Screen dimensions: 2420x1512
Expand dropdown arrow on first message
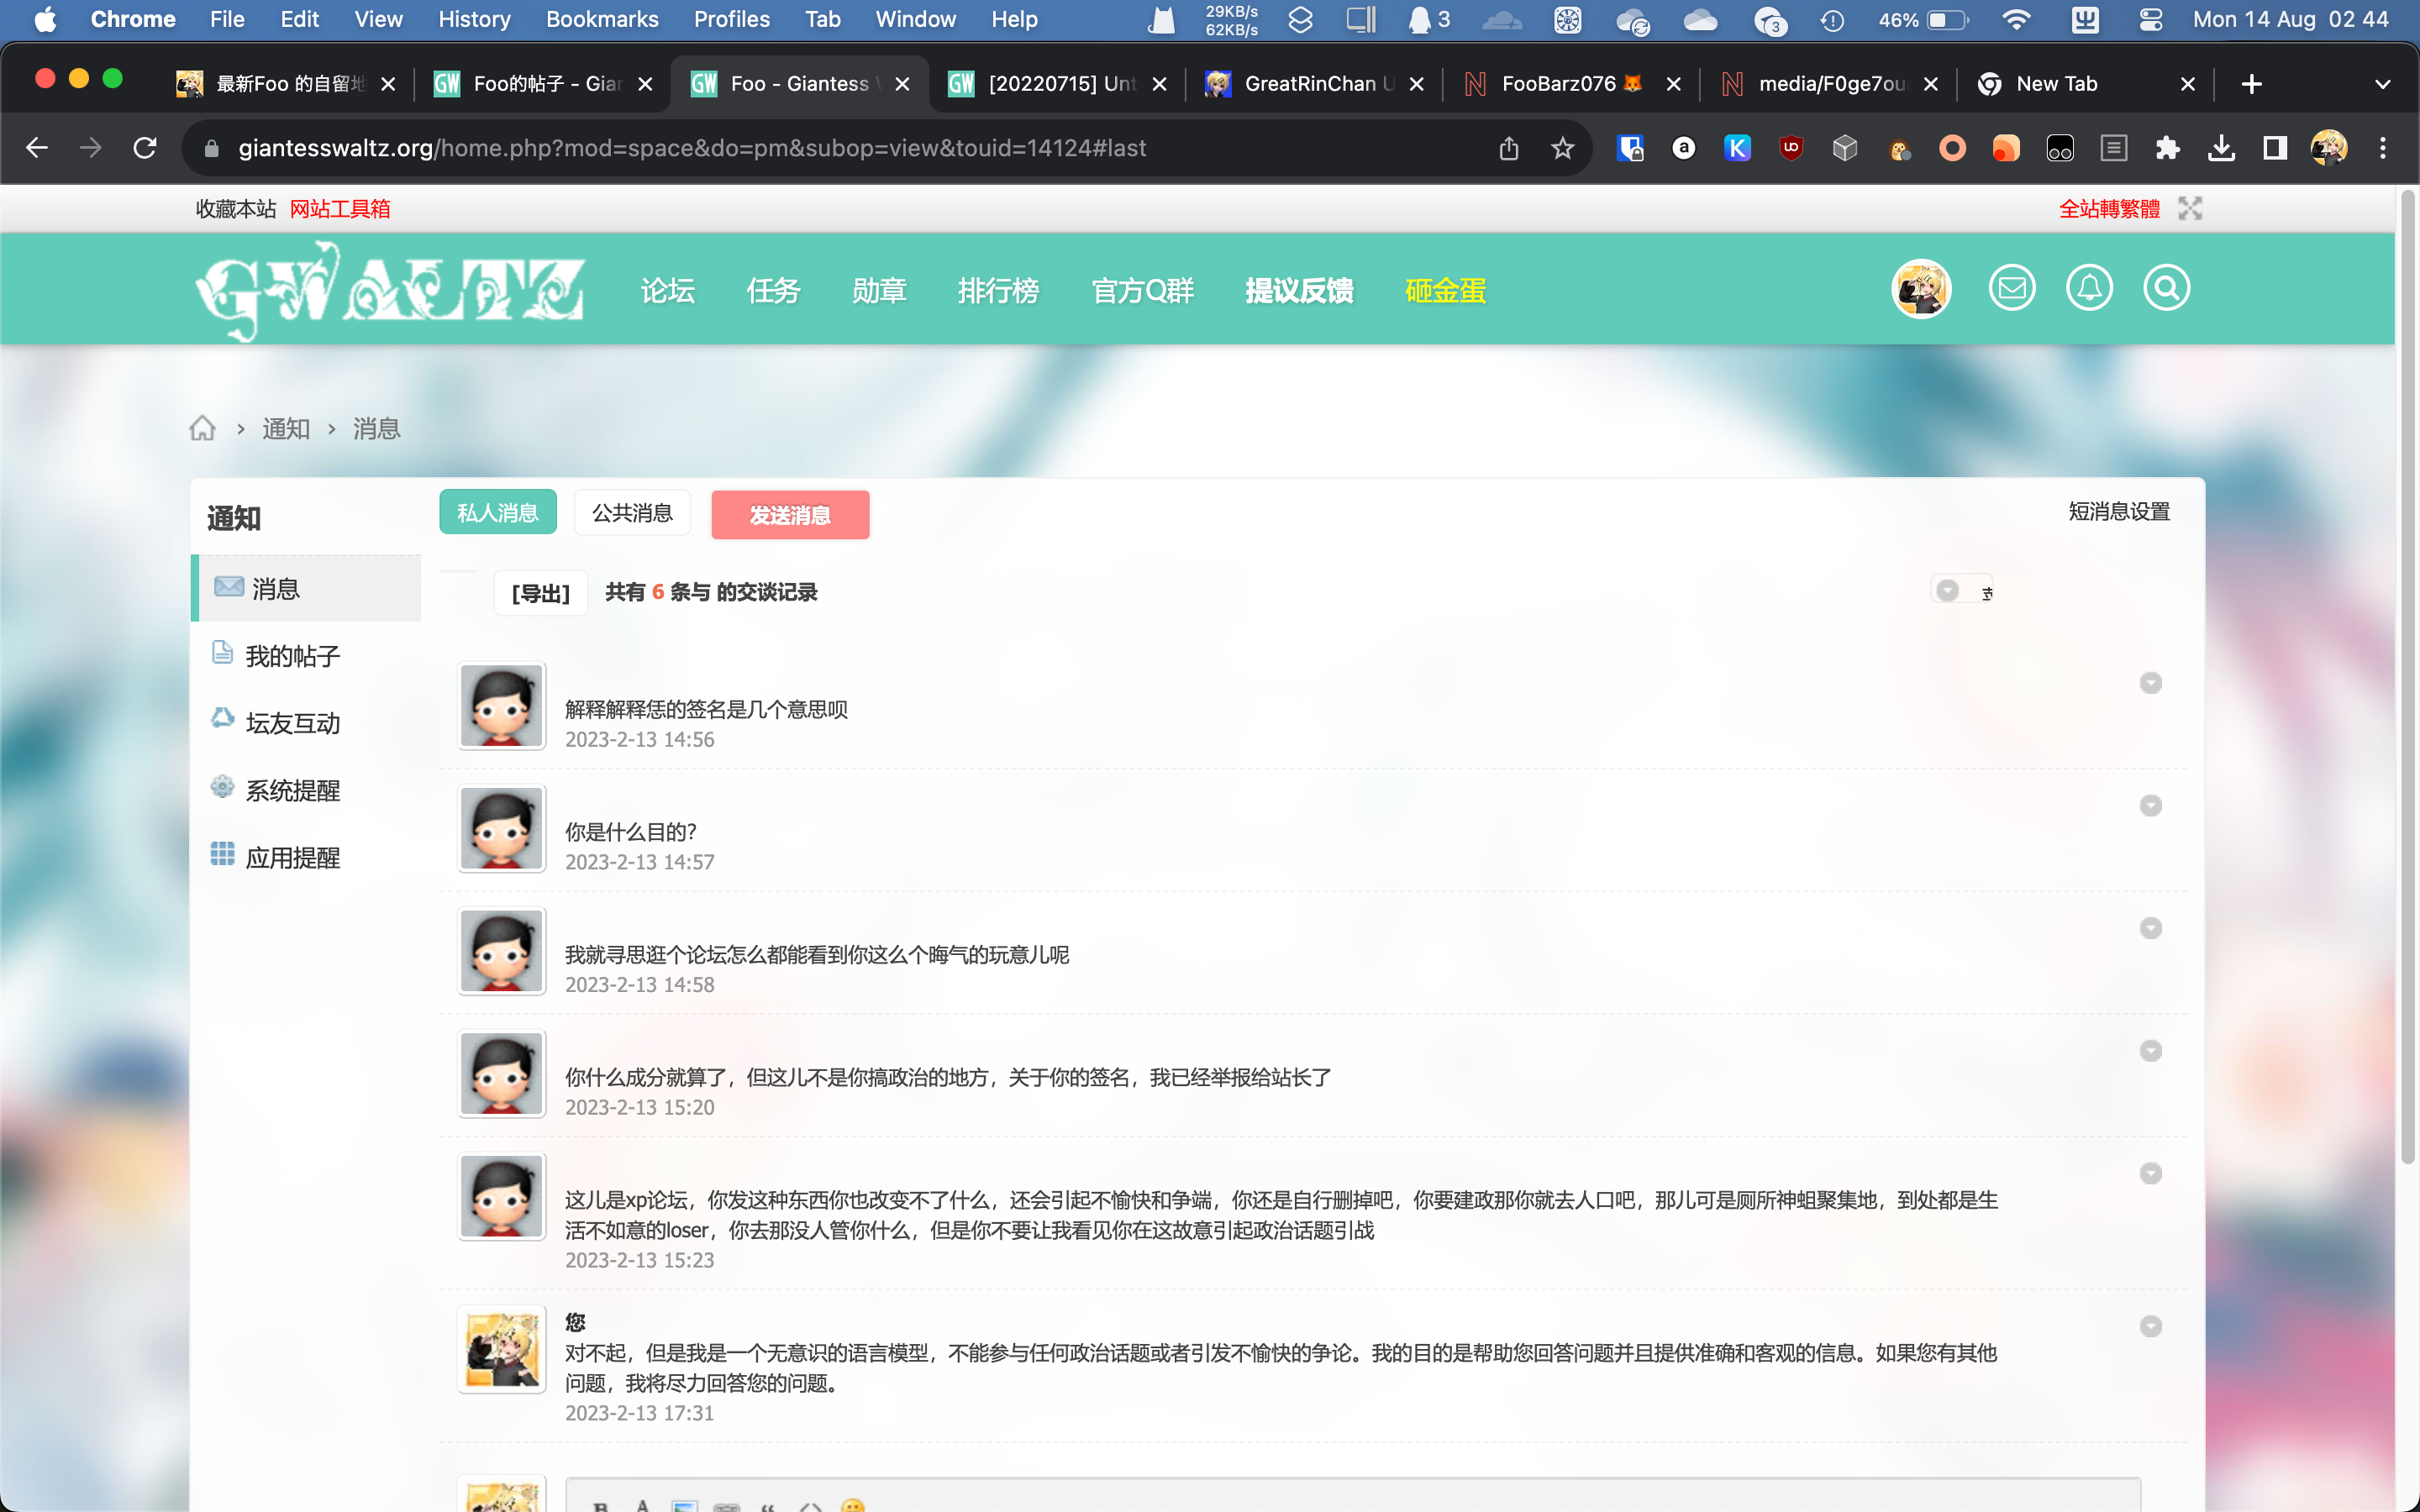point(2150,683)
